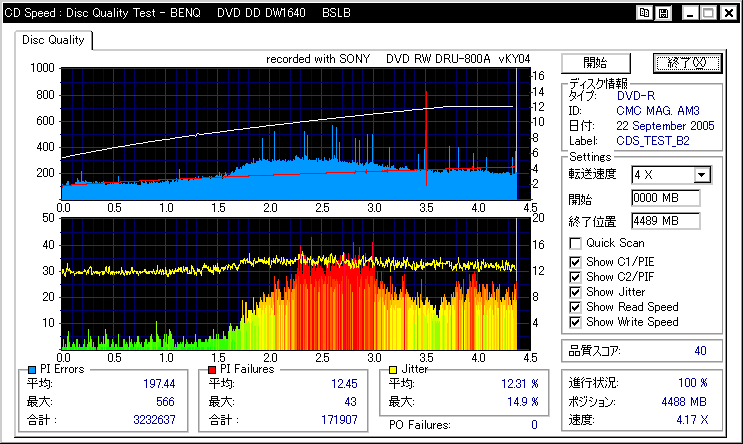Enable the Quick Scan checkbox
Viewport: 743px width, 444px height.
pos(575,244)
